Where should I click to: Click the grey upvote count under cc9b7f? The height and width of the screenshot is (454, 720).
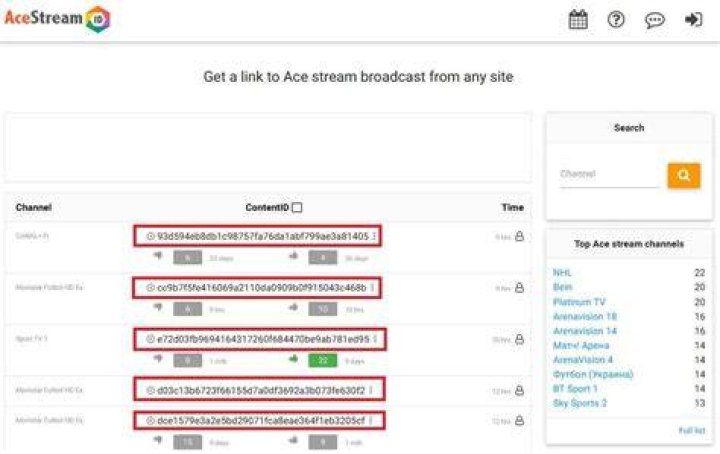coord(323,309)
